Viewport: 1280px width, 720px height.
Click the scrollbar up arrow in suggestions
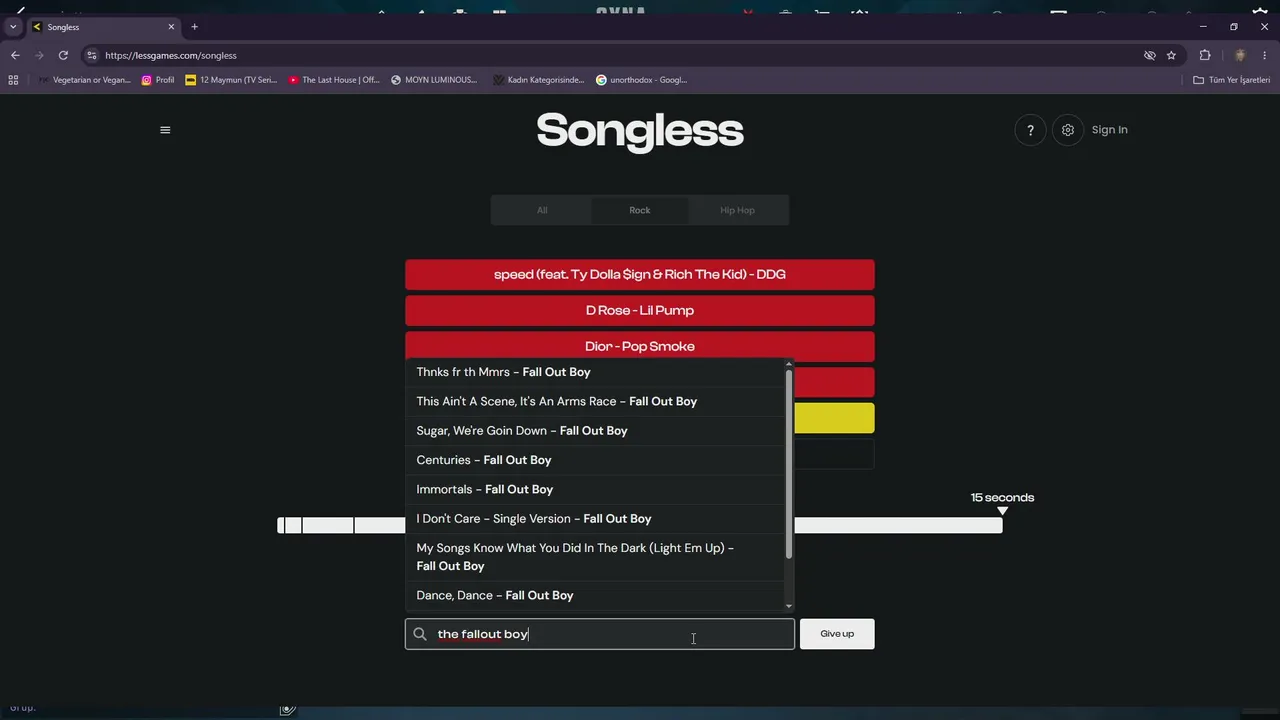(789, 364)
